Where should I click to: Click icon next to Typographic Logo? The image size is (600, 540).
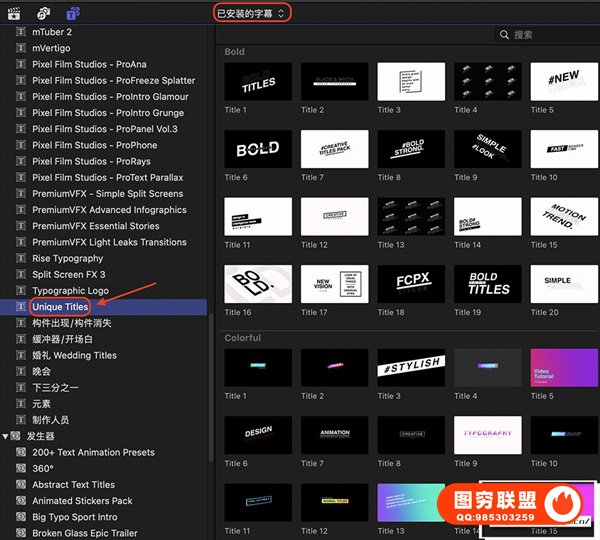(22, 290)
